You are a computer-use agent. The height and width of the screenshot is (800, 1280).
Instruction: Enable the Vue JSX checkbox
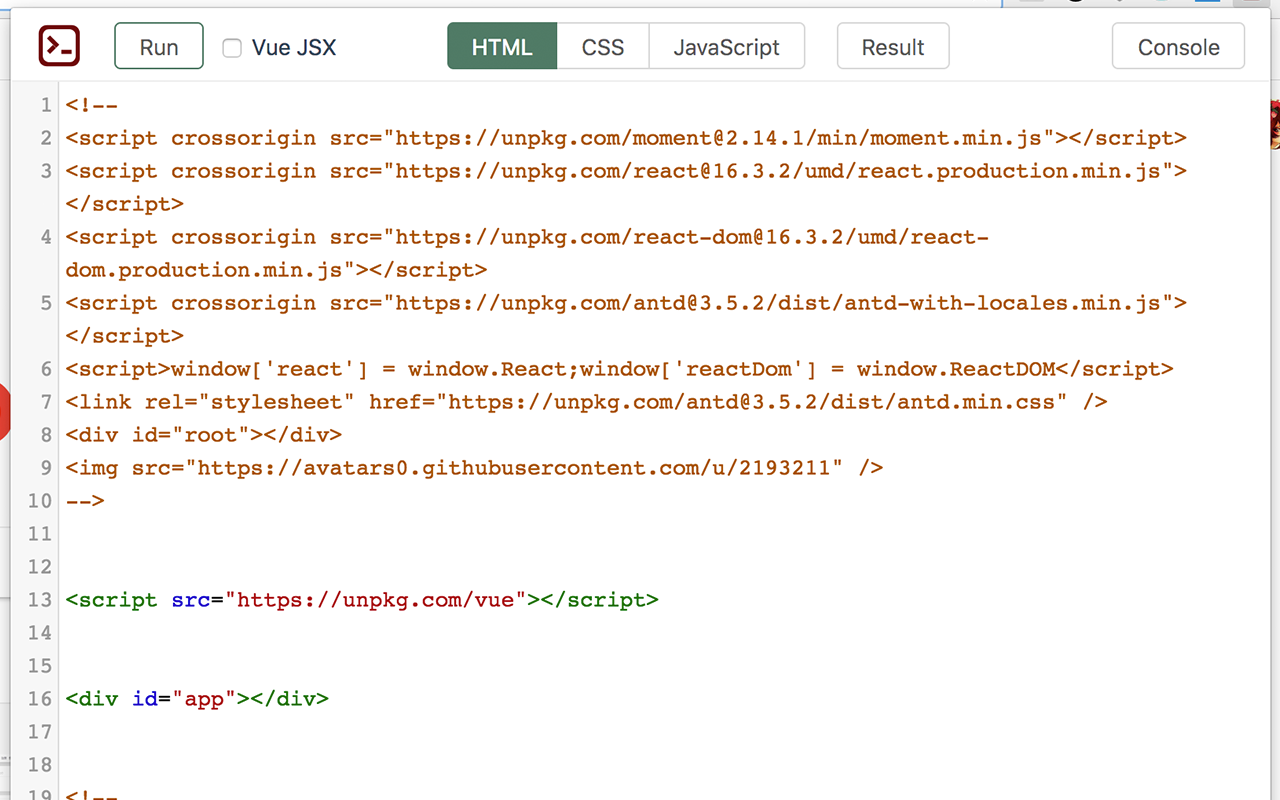click(232, 48)
